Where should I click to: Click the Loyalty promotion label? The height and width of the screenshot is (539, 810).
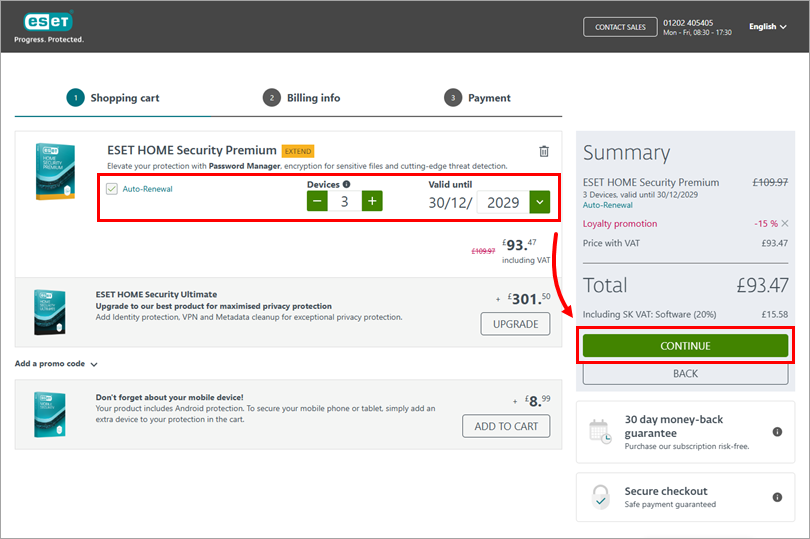(620, 224)
